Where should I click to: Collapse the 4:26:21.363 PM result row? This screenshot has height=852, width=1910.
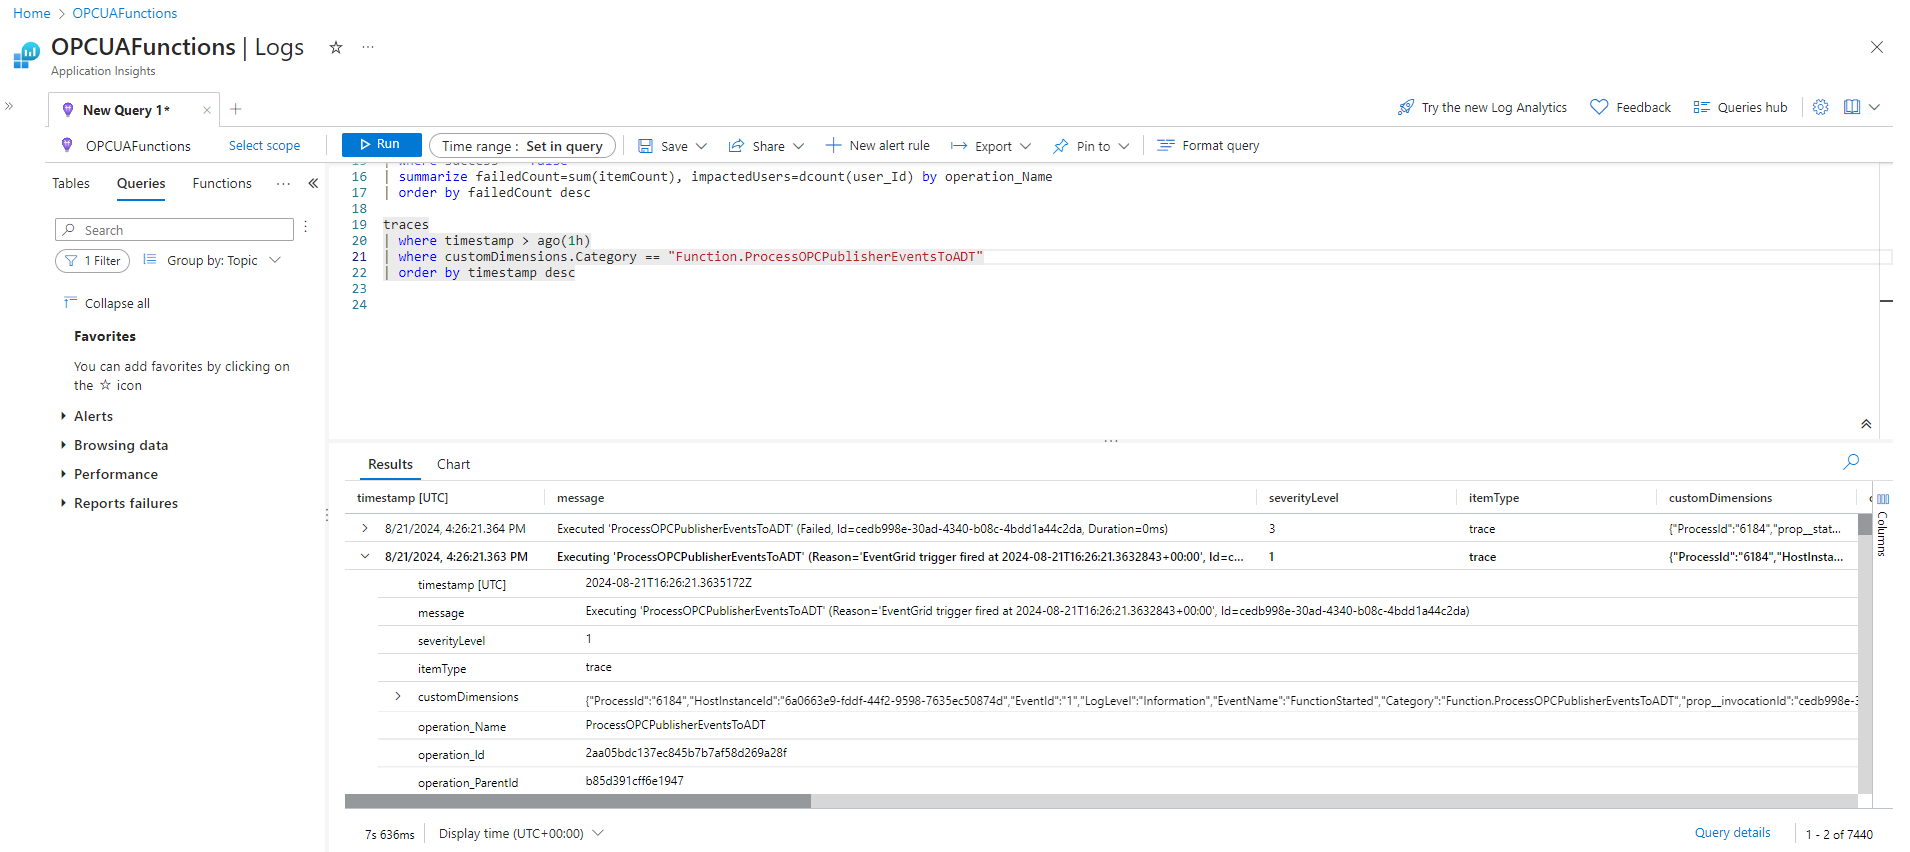click(x=365, y=557)
